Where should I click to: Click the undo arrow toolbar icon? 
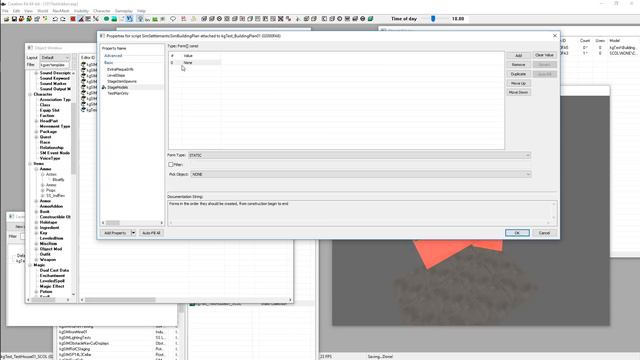point(55,19)
